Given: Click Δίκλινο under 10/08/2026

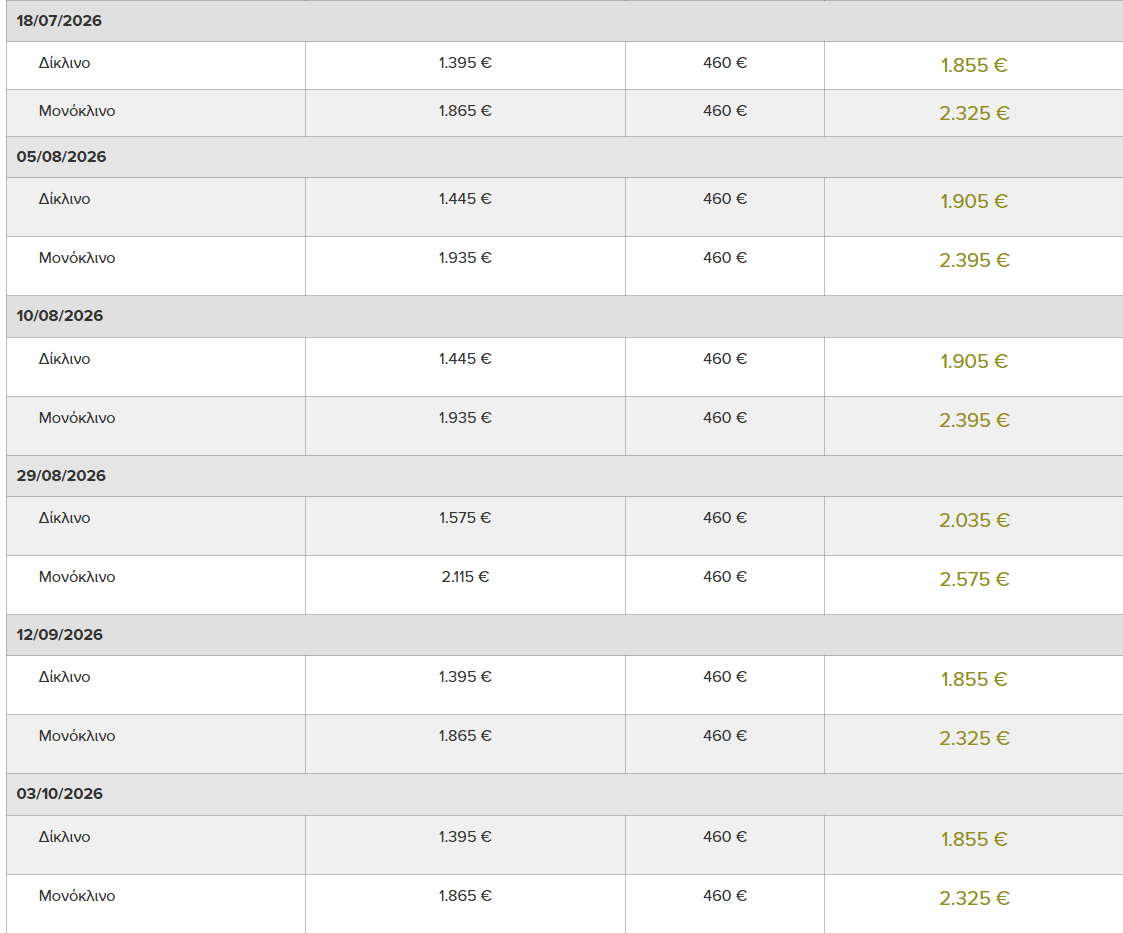Looking at the screenshot, I should 64,359.
